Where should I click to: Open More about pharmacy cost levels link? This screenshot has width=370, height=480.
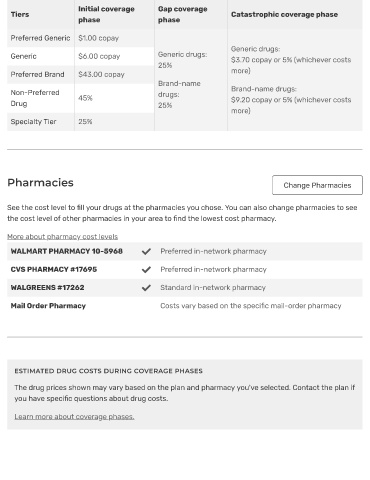[x=63, y=236]
